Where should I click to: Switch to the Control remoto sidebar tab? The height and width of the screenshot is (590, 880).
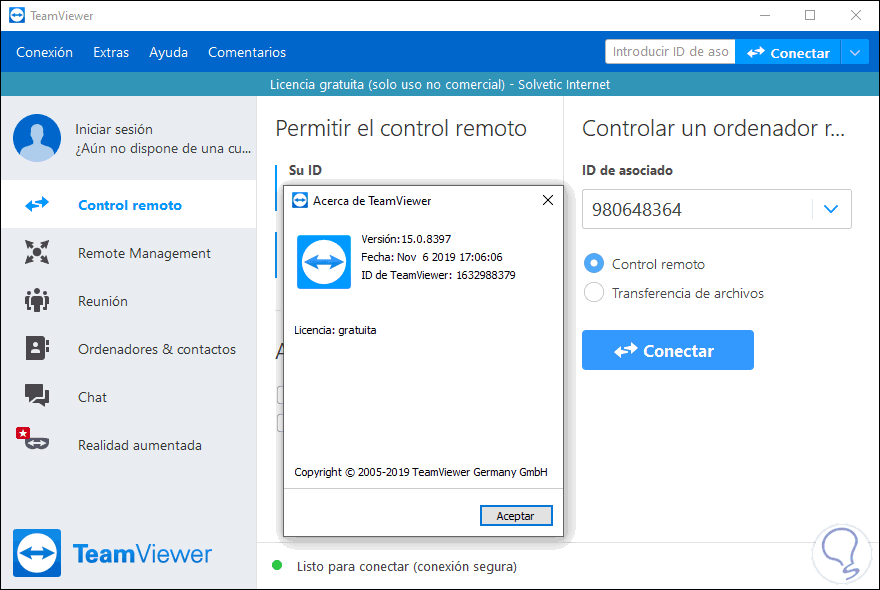coord(129,204)
